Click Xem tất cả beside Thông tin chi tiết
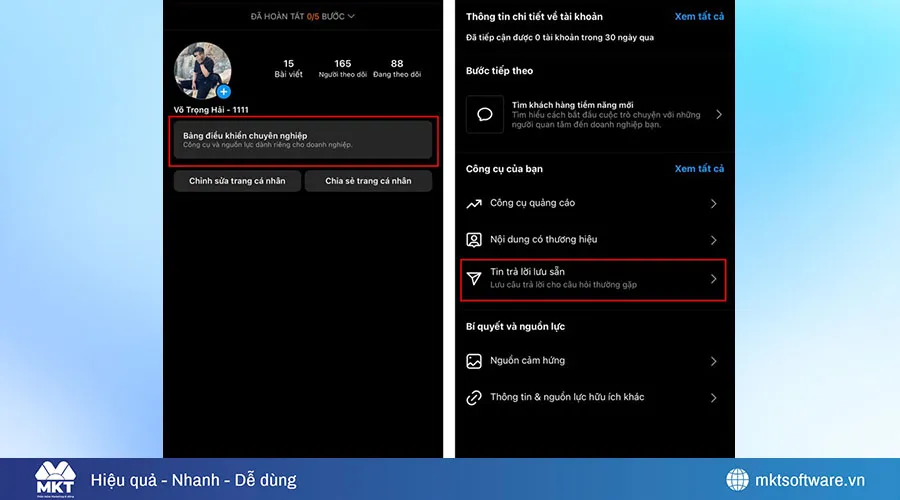The width and height of the screenshot is (900, 500). (x=699, y=17)
